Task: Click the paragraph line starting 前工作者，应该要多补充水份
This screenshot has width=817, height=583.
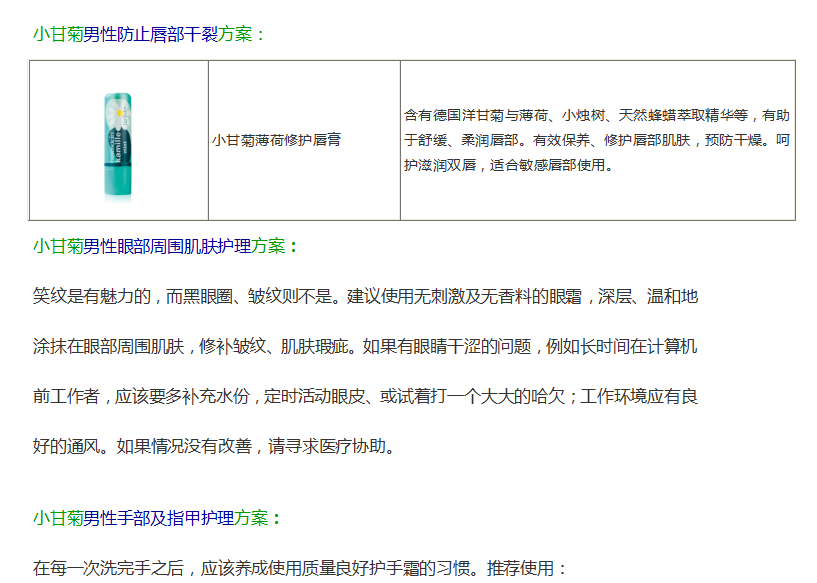Action: 365,396
